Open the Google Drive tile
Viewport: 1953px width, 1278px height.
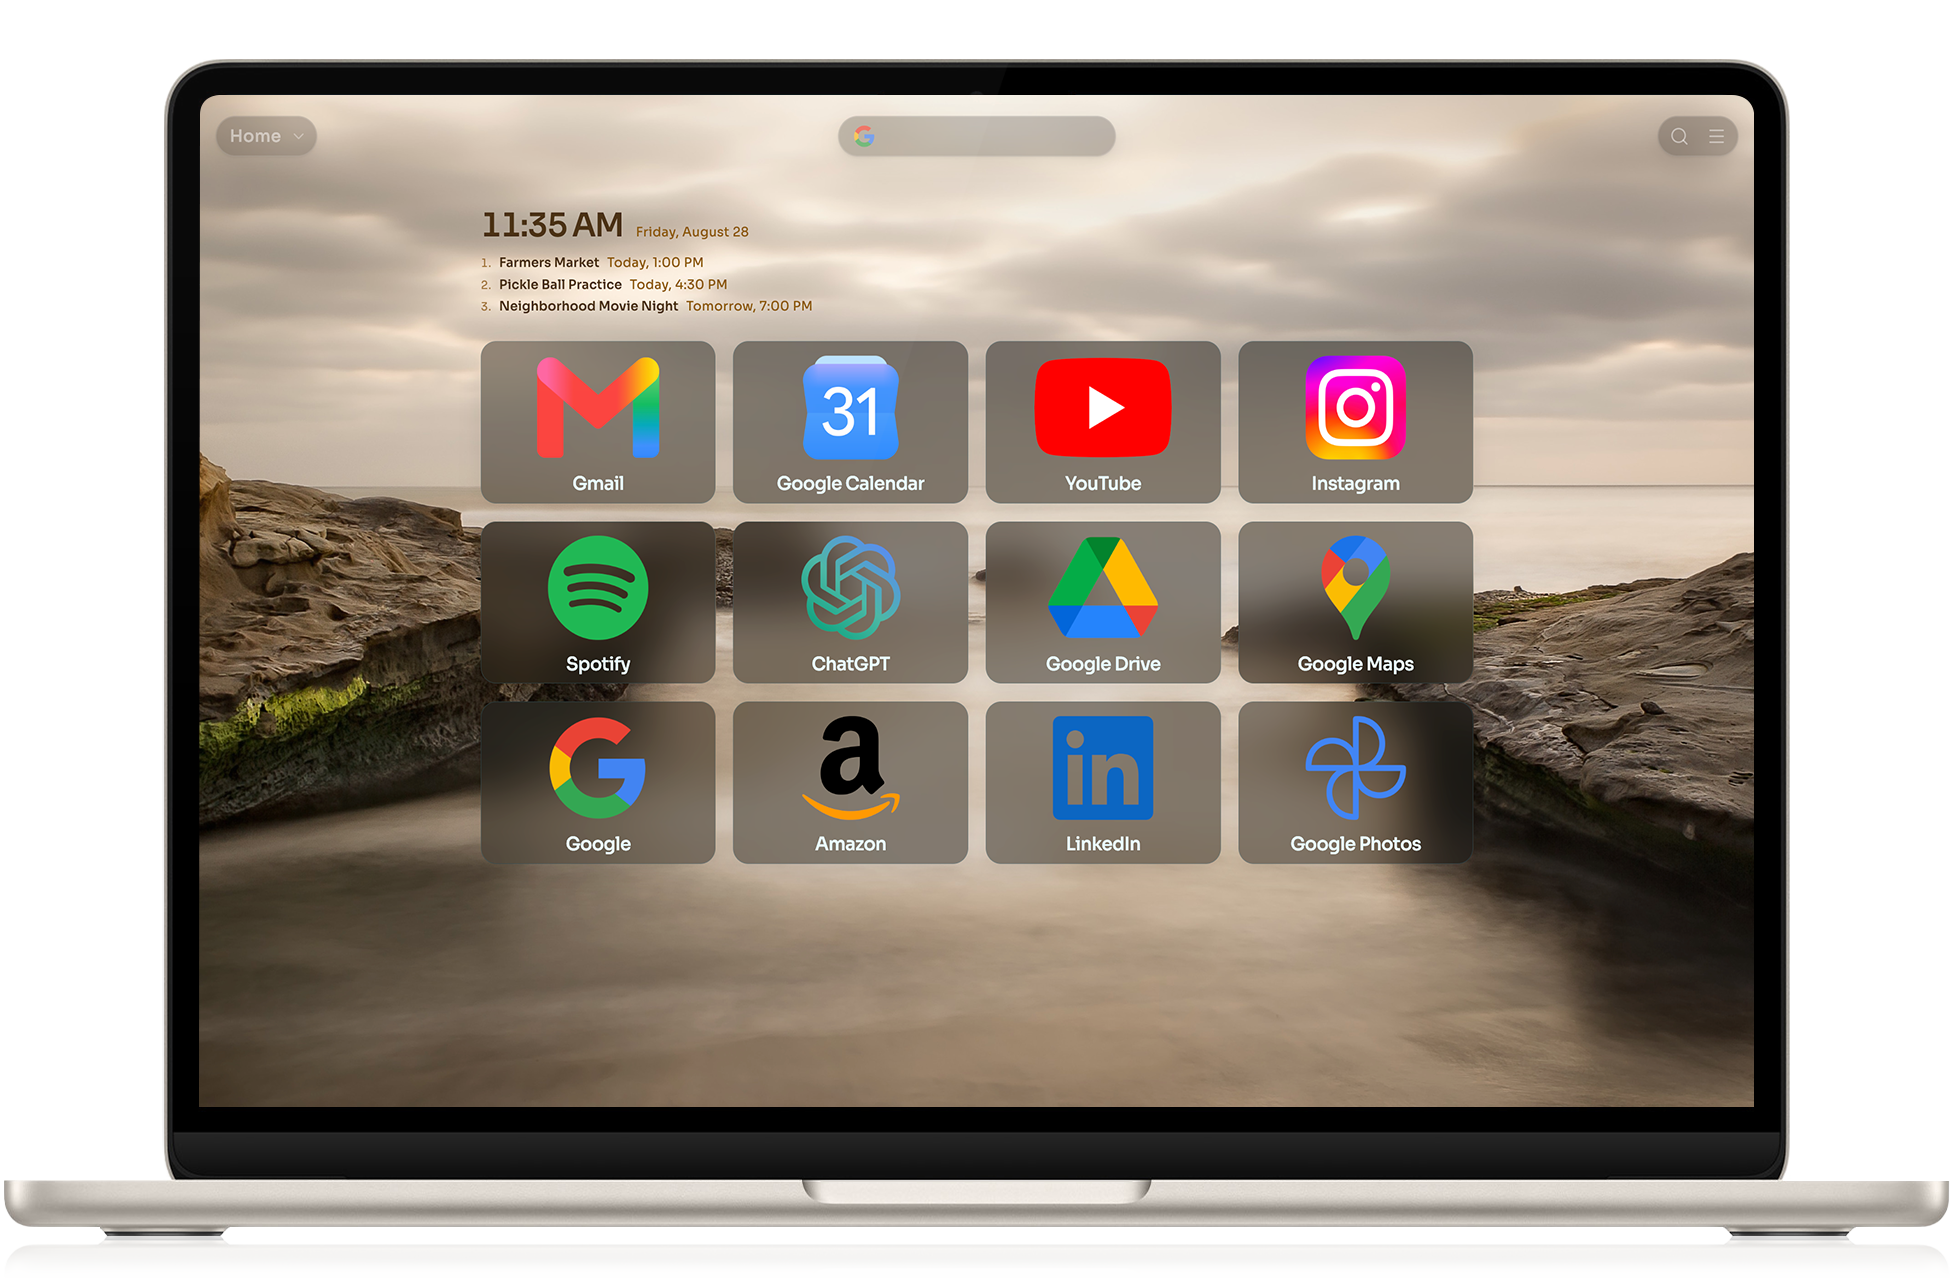click(x=1103, y=602)
